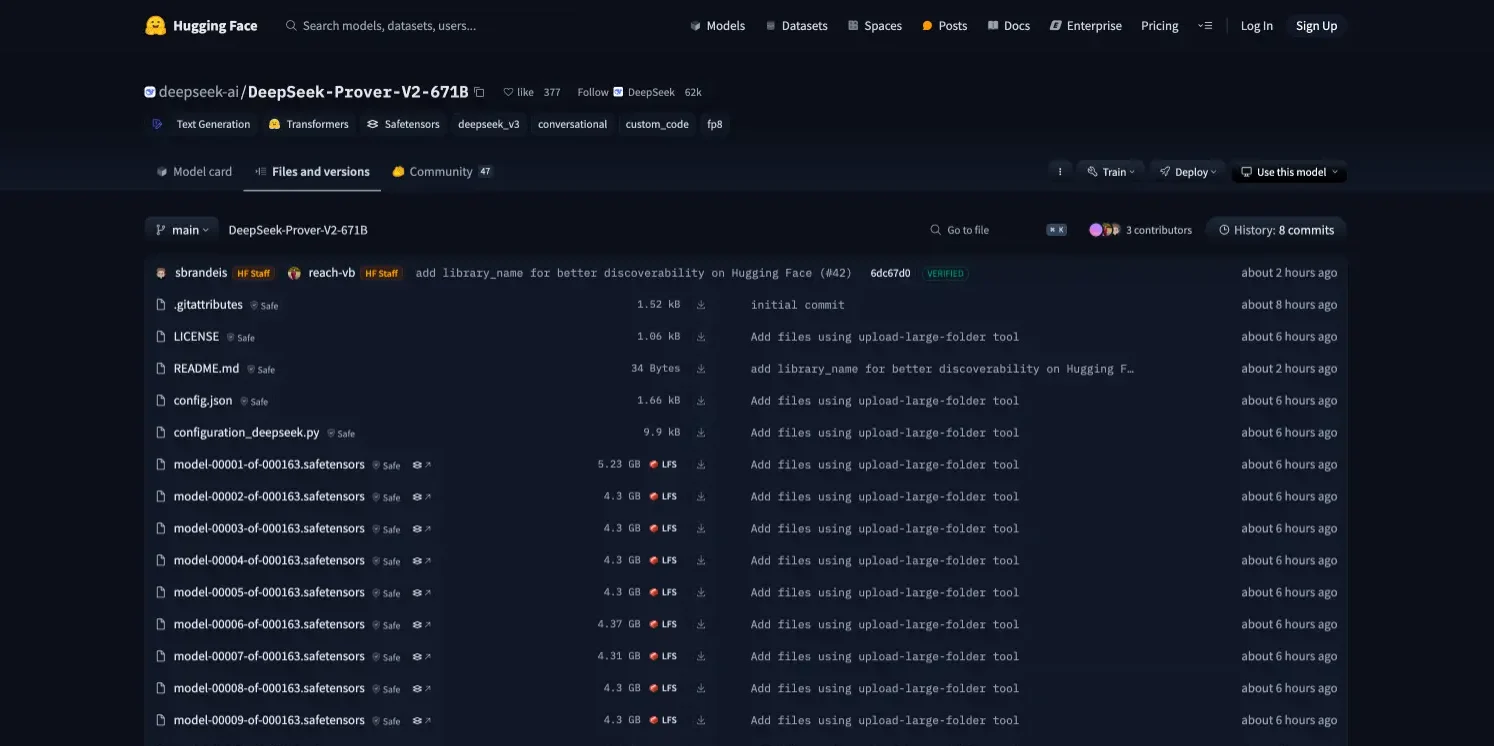Click Safe badge on LICENSE
This screenshot has width=1494, height=746.
coord(240,338)
